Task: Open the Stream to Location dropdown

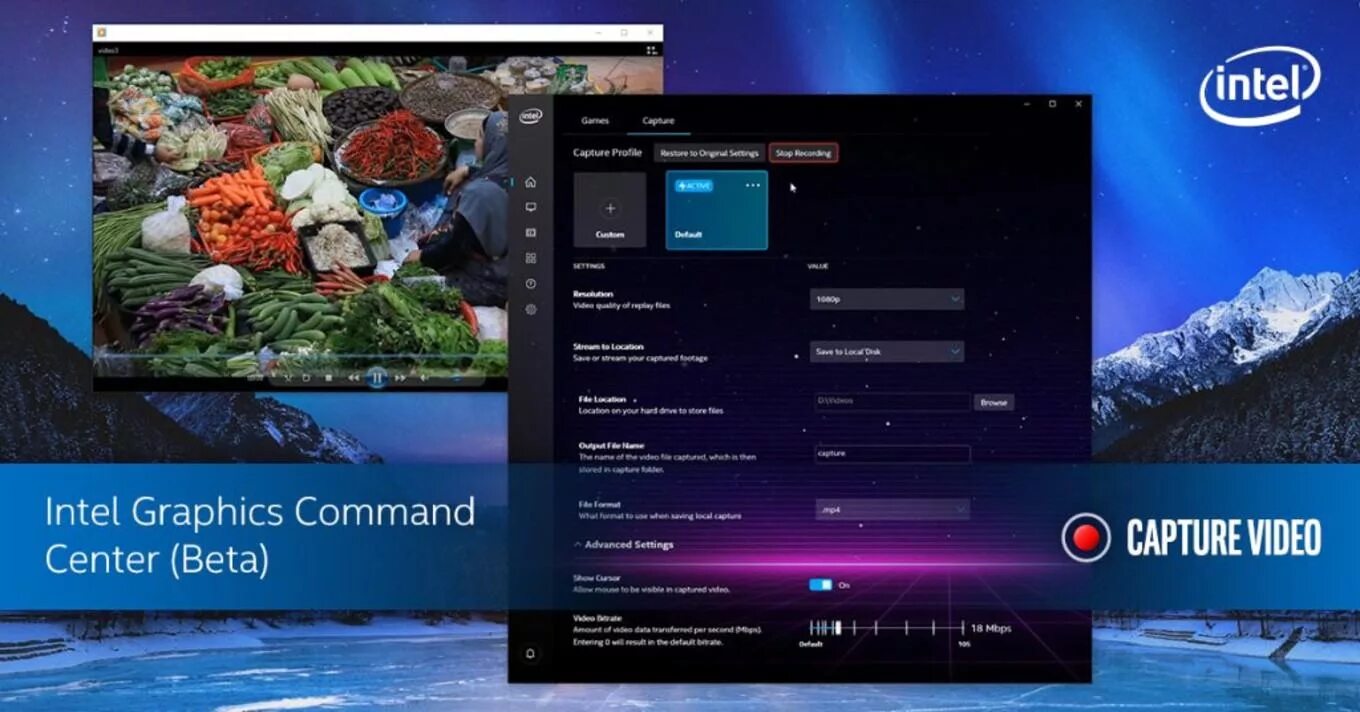Action: tap(887, 351)
